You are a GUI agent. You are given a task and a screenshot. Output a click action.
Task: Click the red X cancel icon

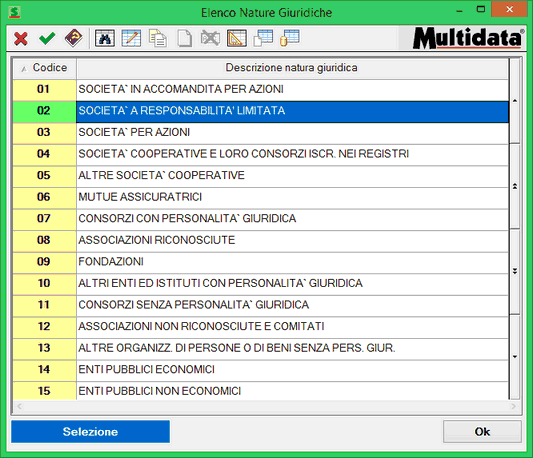(21, 38)
